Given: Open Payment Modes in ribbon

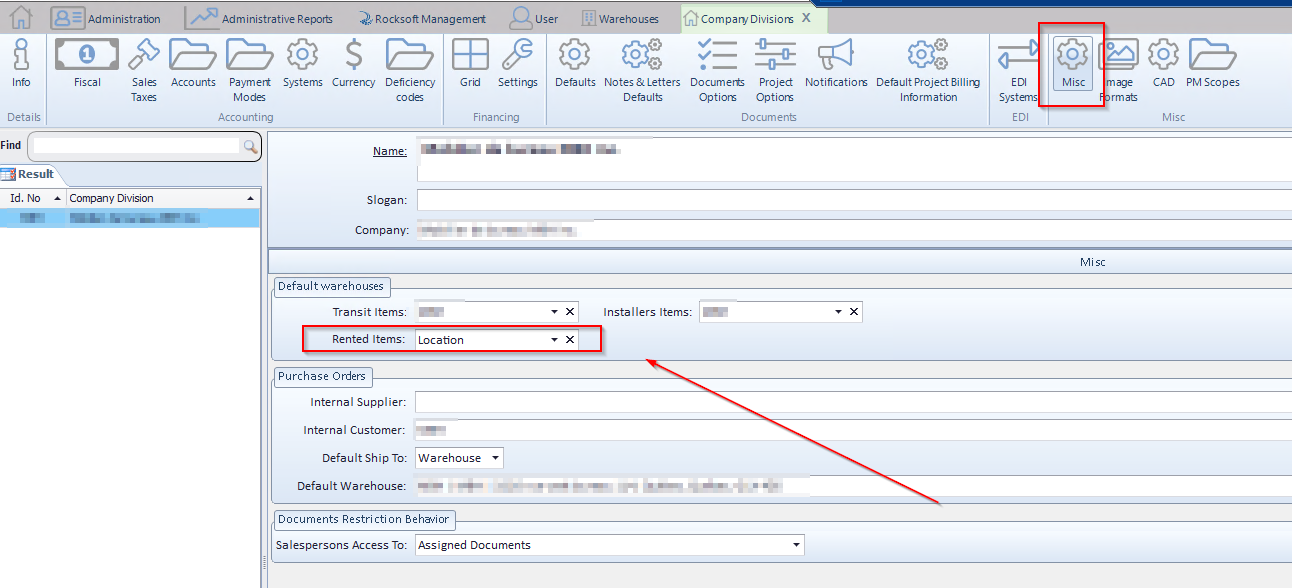Looking at the screenshot, I should (x=249, y=56).
